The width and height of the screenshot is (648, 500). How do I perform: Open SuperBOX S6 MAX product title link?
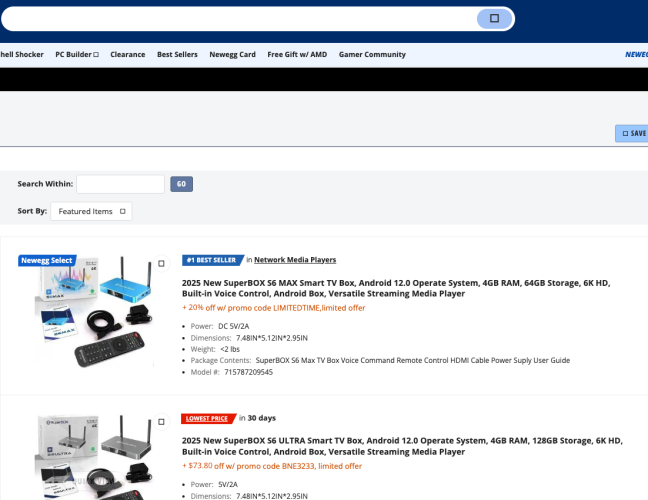click(395, 288)
